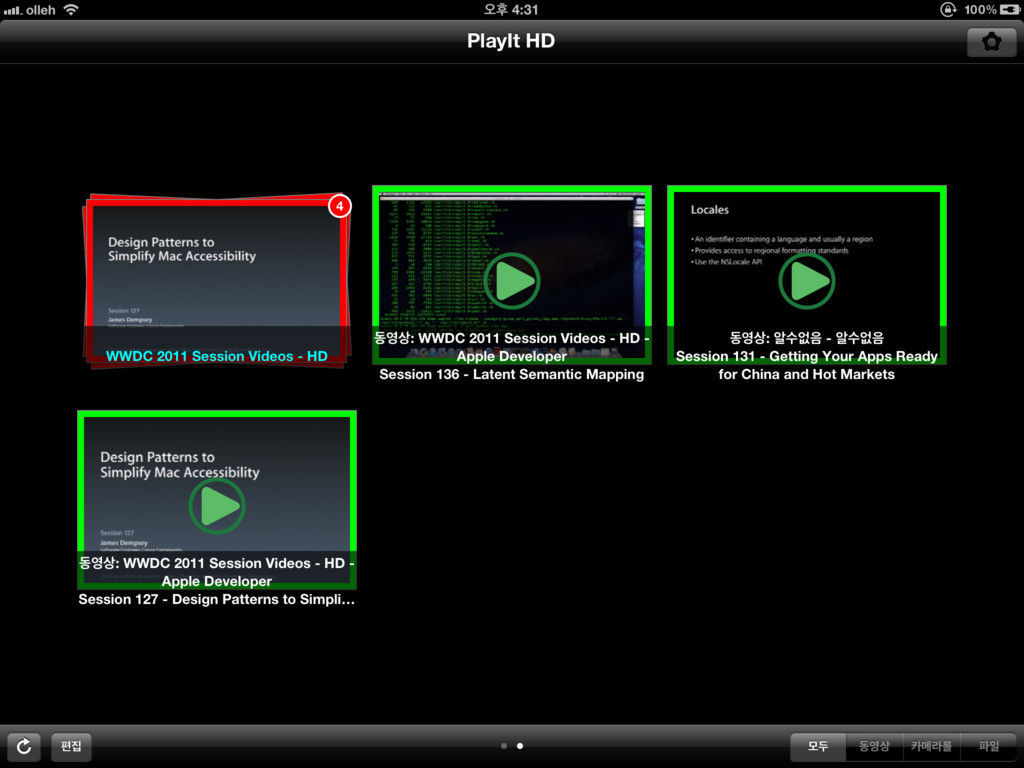Viewport: 1024px width, 768px height.
Task: Select the 모두 tab
Action: 818,746
